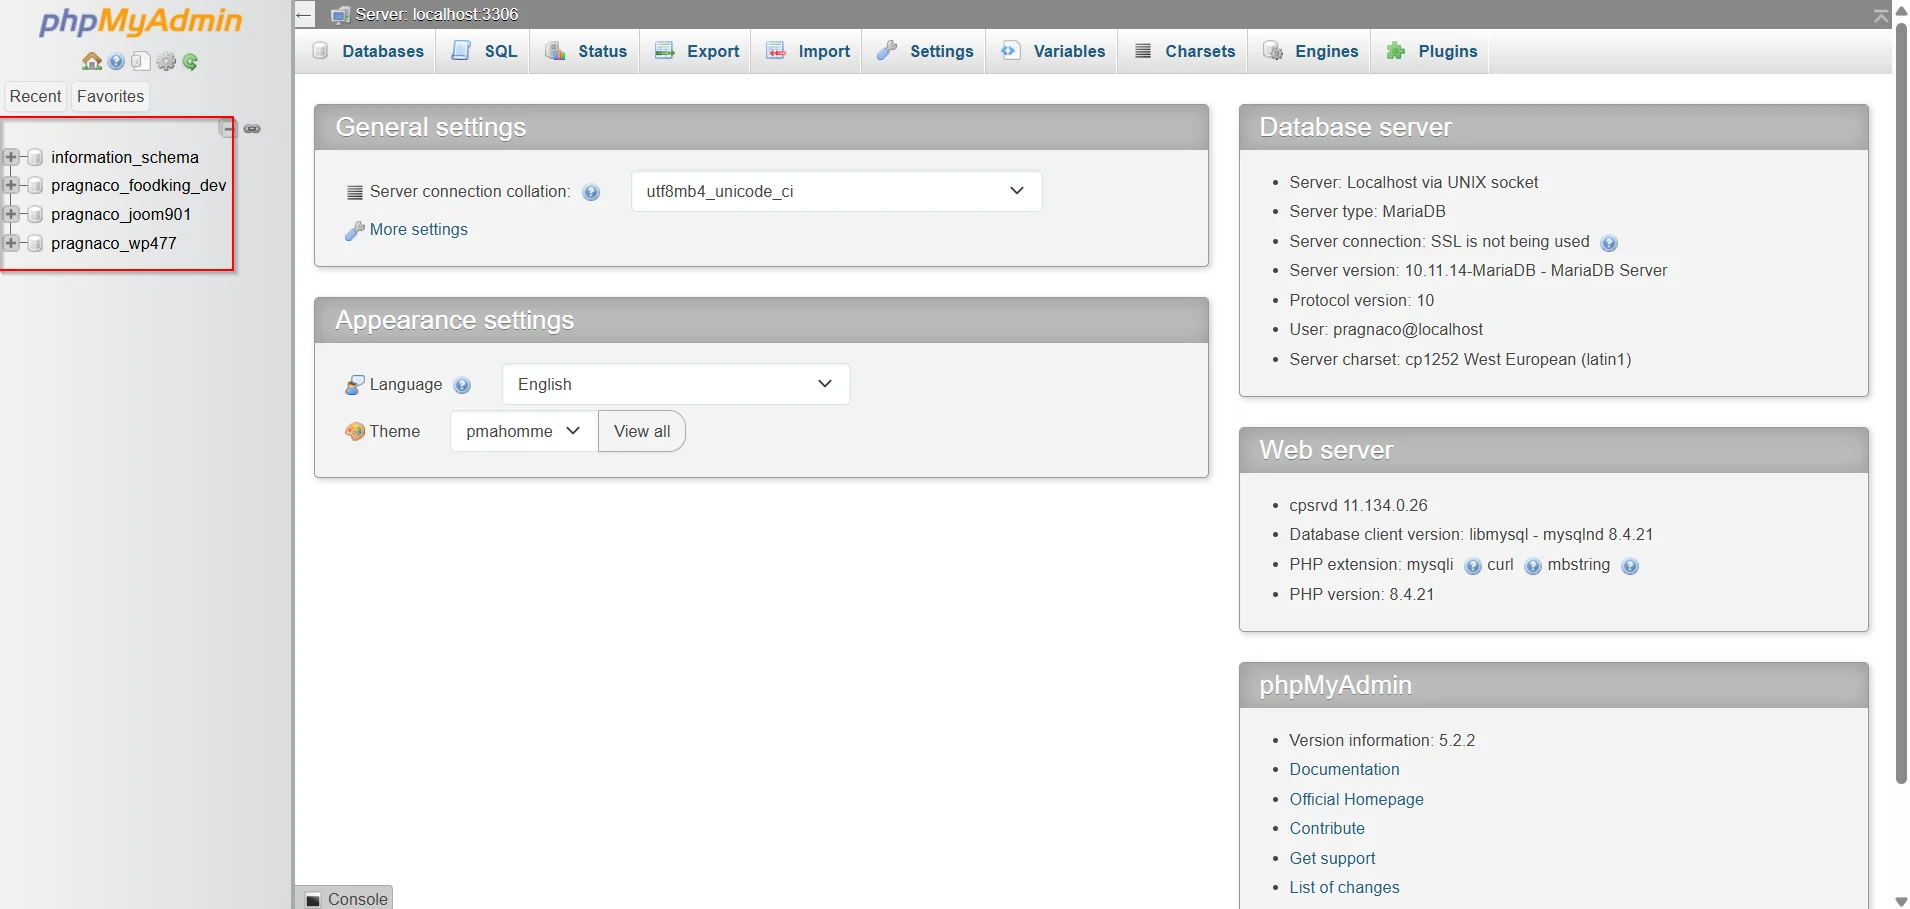Screen dimensions: 1910x909
Task: Open help icon beside Language label
Action: point(462,385)
